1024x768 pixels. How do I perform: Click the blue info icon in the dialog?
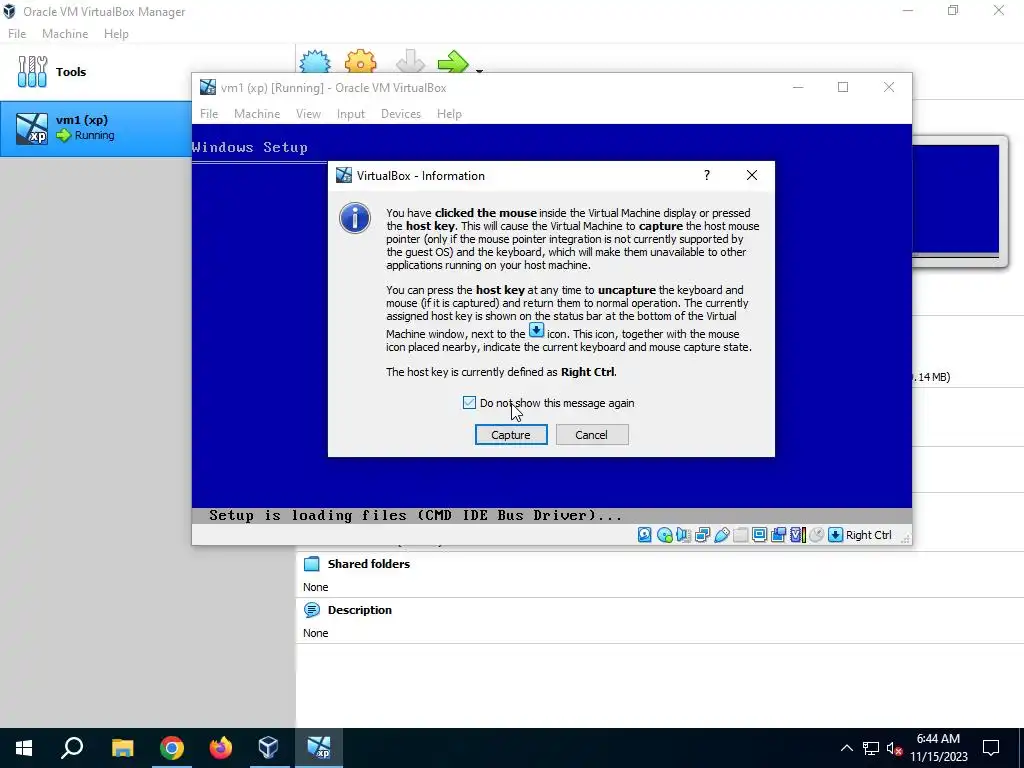point(355,218)
